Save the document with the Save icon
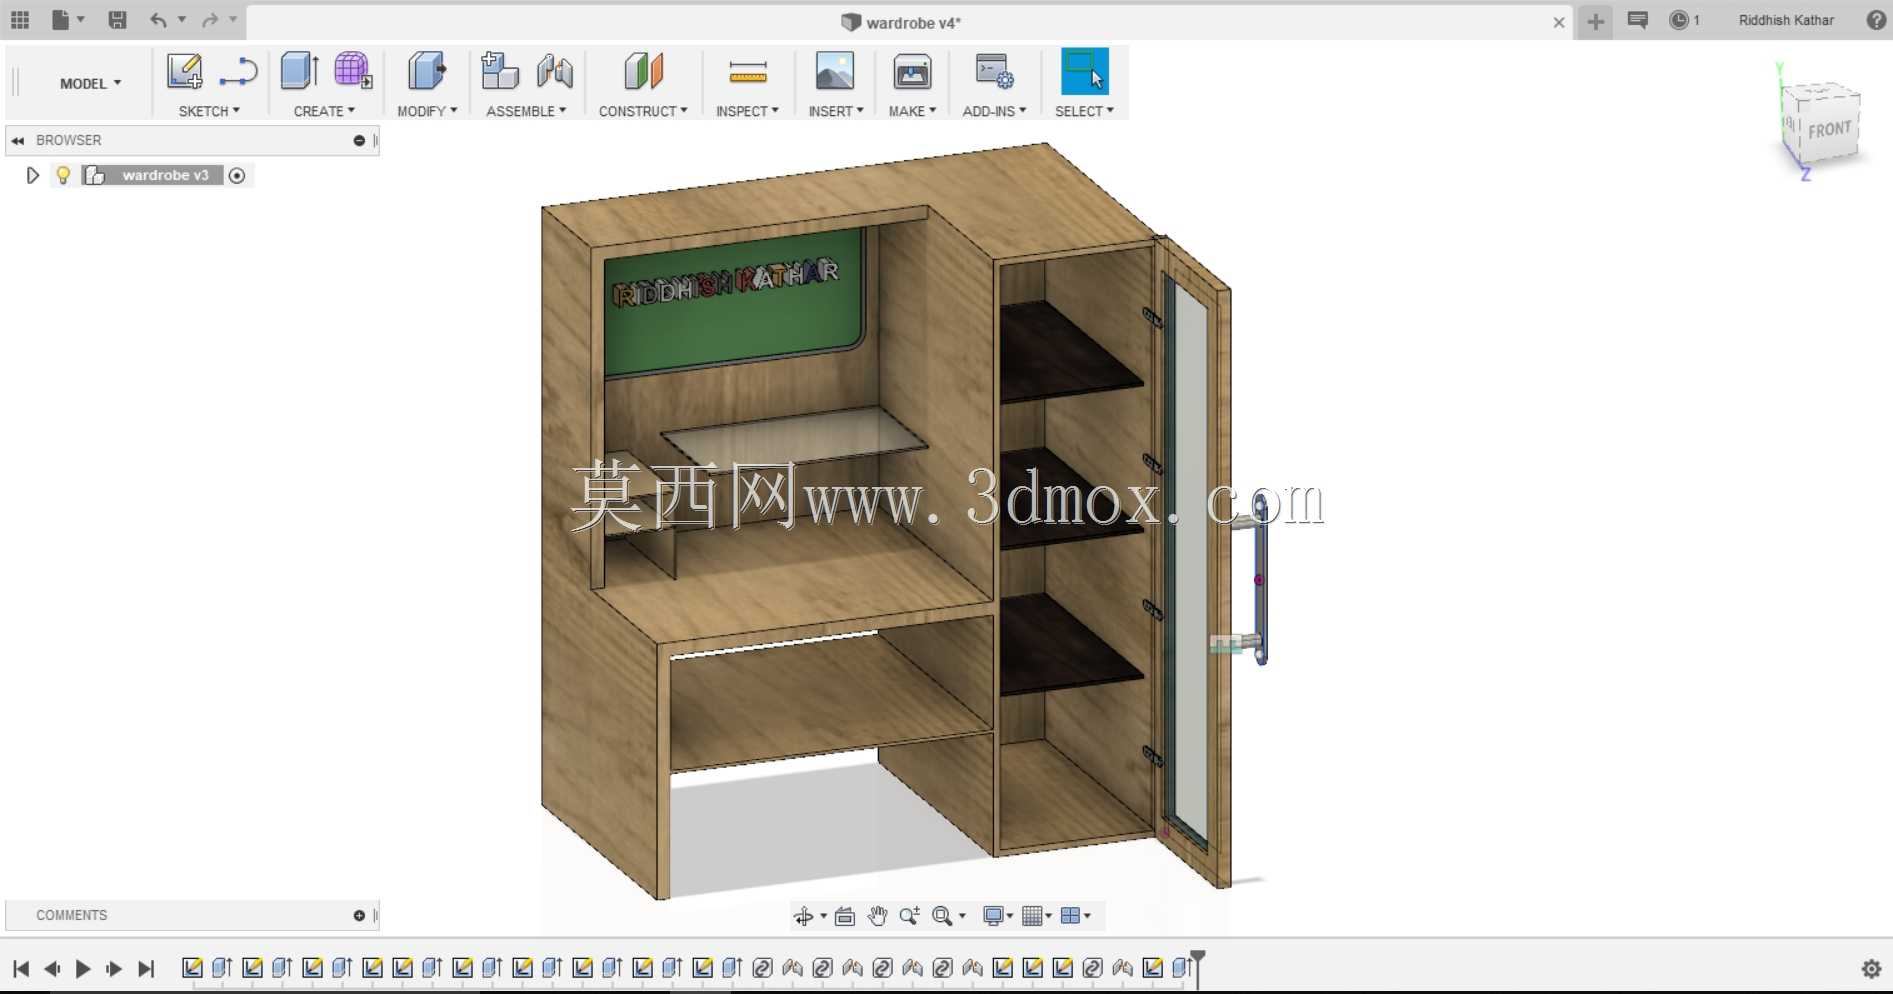Viewport: 1893px width, 994px height. coord(117,19)
